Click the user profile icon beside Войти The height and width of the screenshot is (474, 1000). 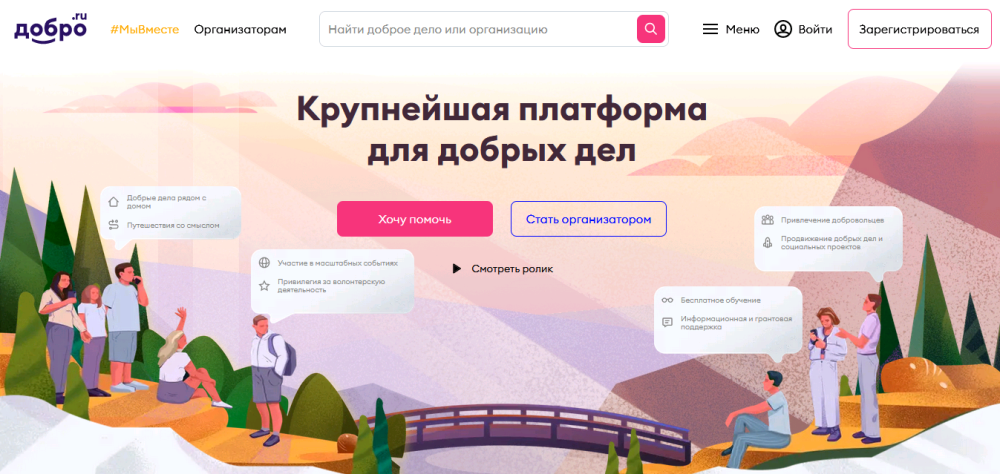pos(783,29)
